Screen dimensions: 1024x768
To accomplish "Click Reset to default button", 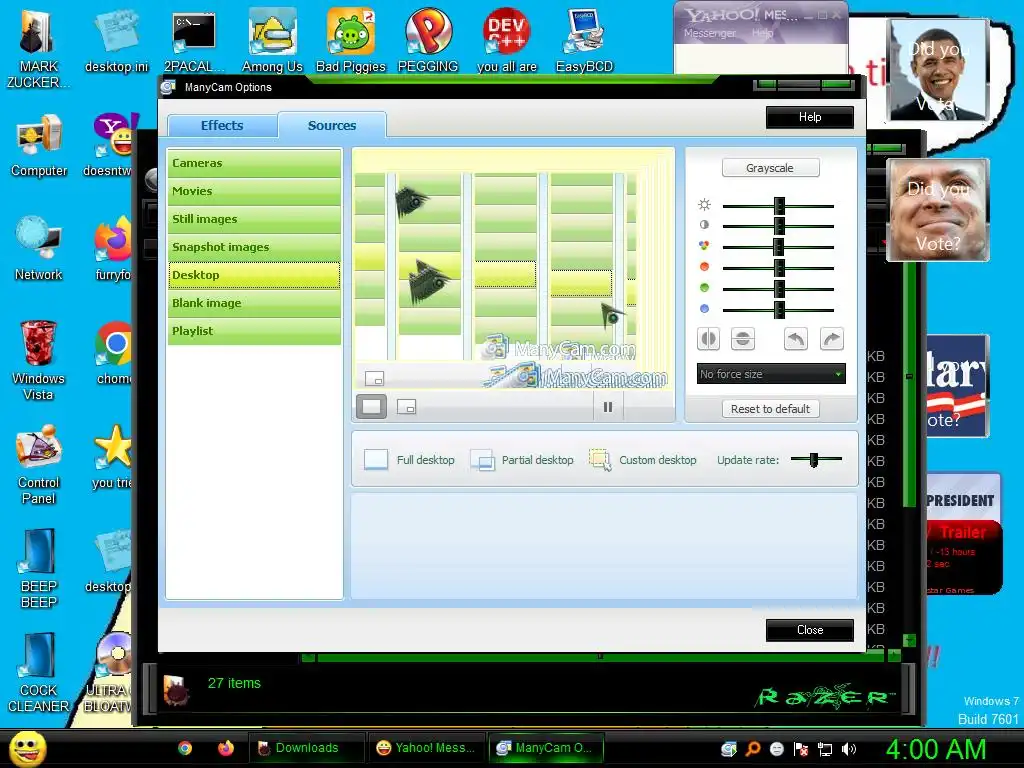I will click(770, 409).
